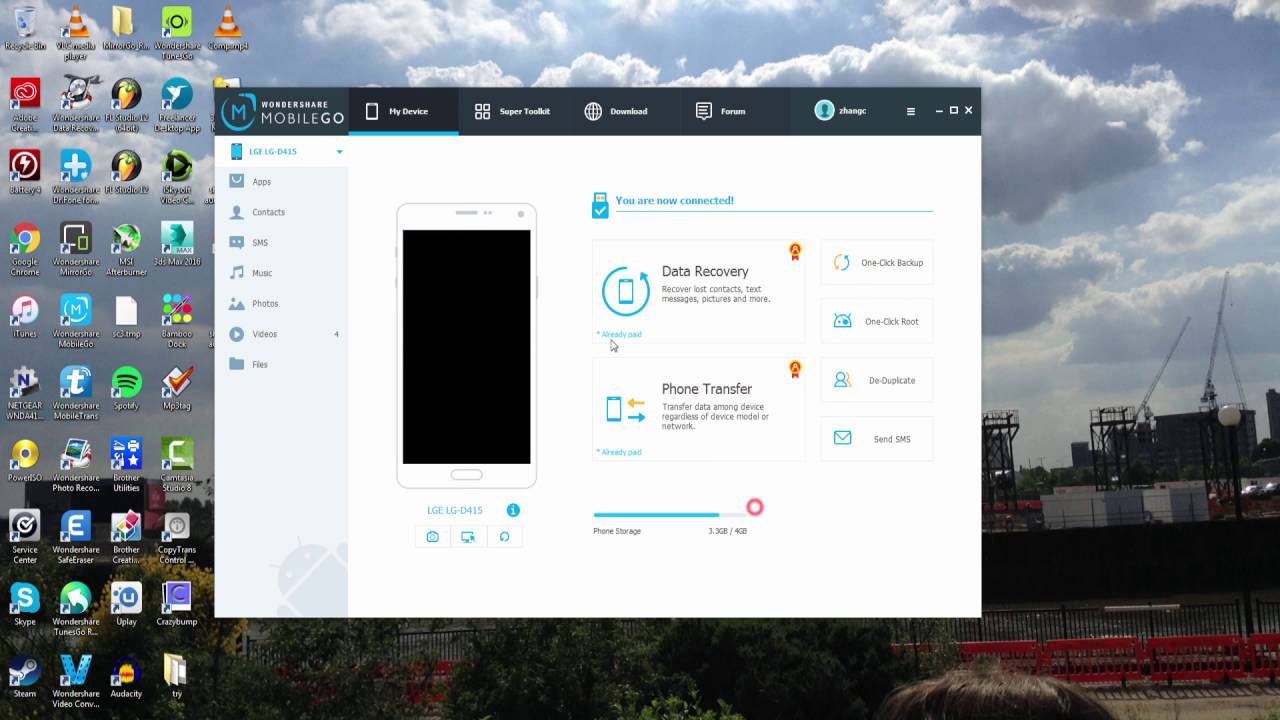Viewport: 1280px width, 720px height.
Task: Take a phone screenshot with camera icon
Action: tap(432, 537)
